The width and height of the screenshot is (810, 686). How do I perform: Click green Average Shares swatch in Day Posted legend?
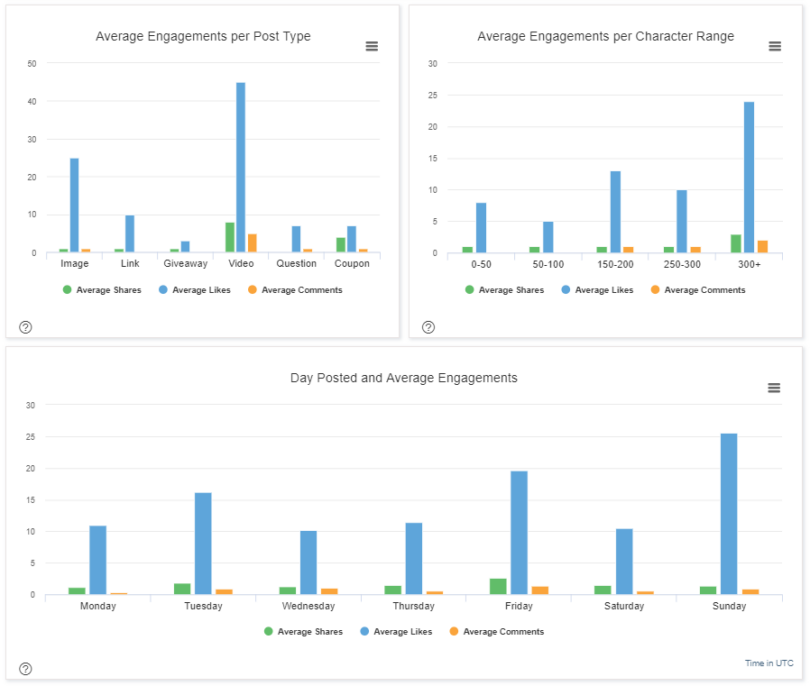click(x=268, y=632)
